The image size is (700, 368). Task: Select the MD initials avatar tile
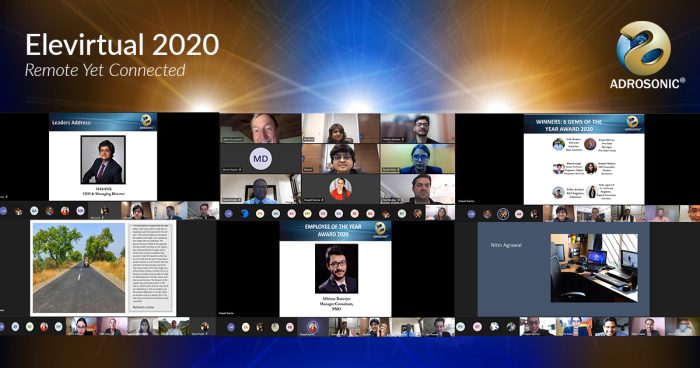[261, 159]
